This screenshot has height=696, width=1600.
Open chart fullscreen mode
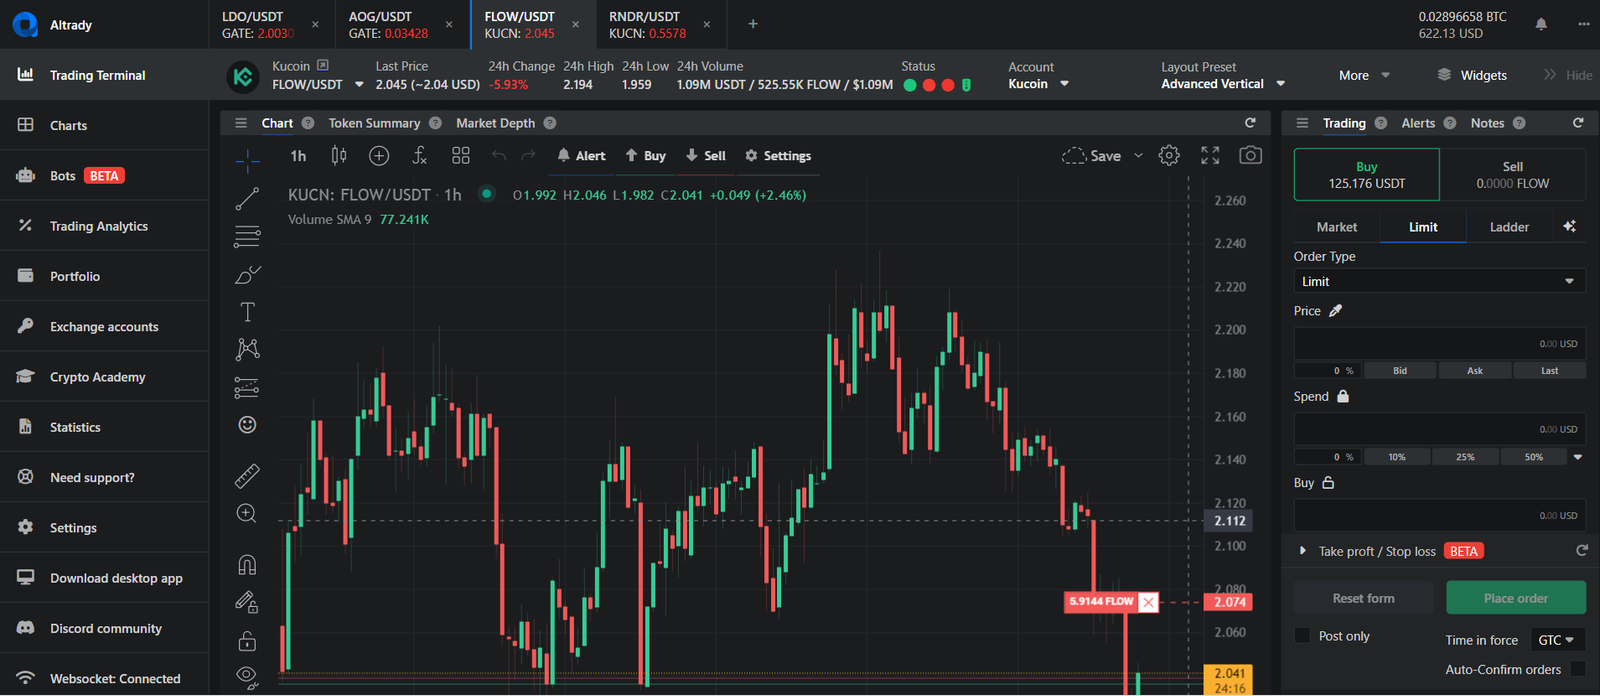[x=1210, y=156]
